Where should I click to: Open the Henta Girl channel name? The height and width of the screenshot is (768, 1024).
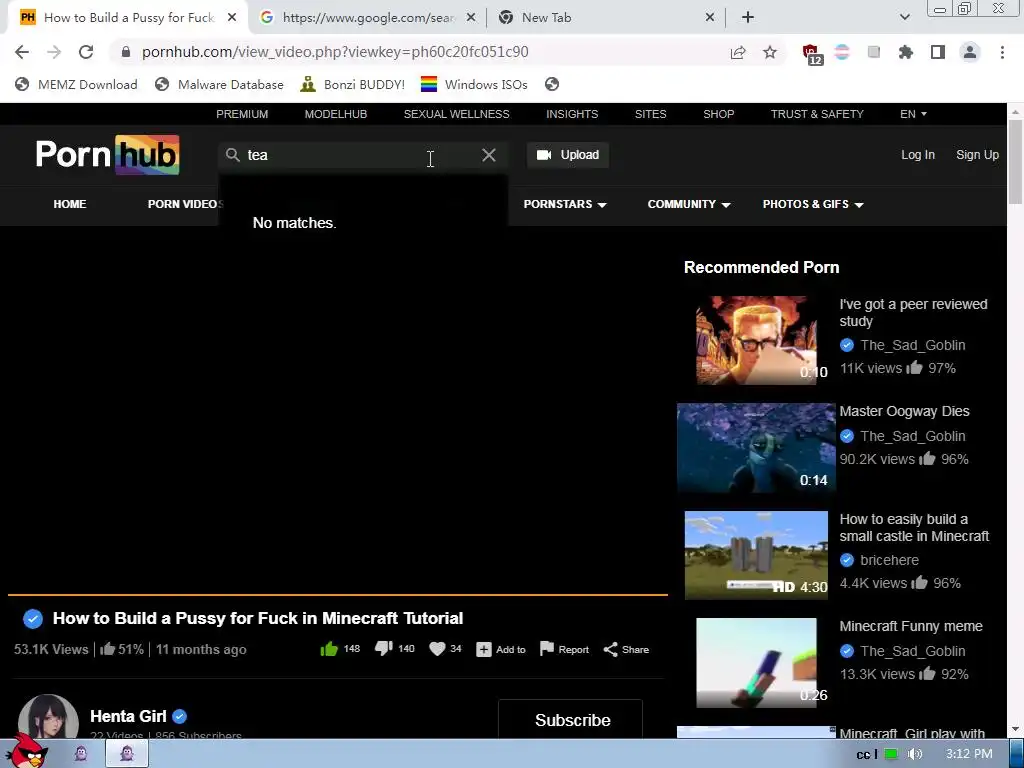tap(128, 716)
